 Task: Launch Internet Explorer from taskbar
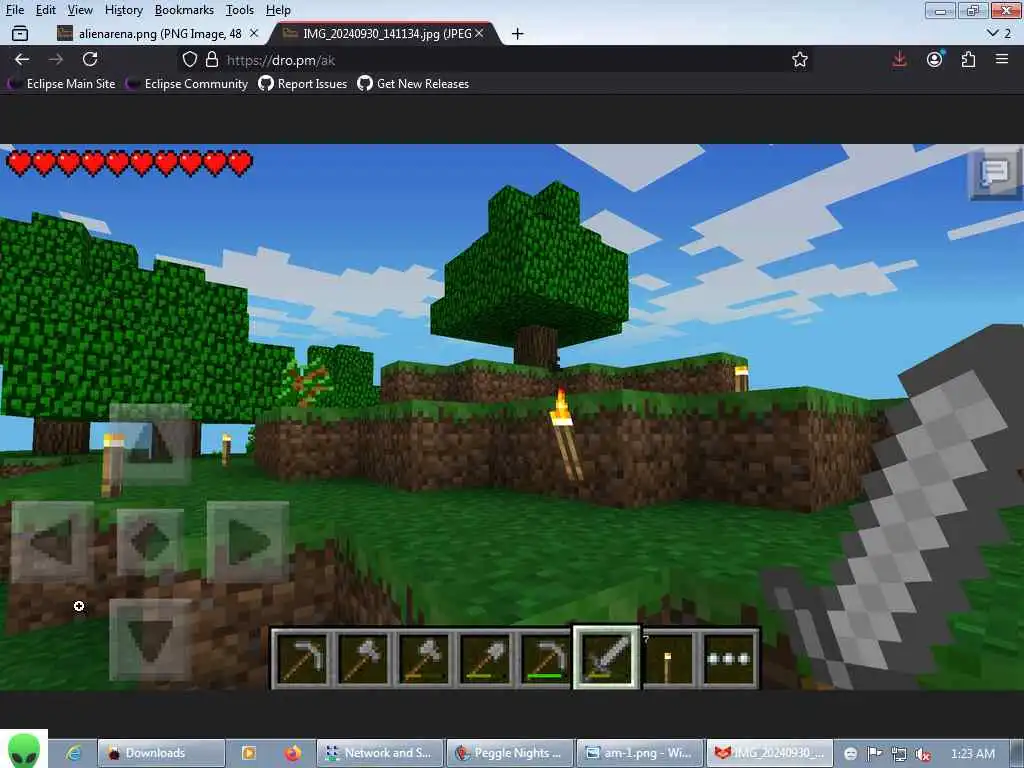[x=74, y=753]
